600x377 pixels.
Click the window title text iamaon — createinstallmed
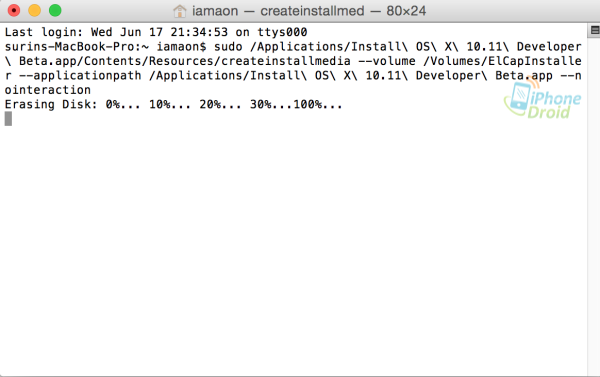(x=278, y=11)
